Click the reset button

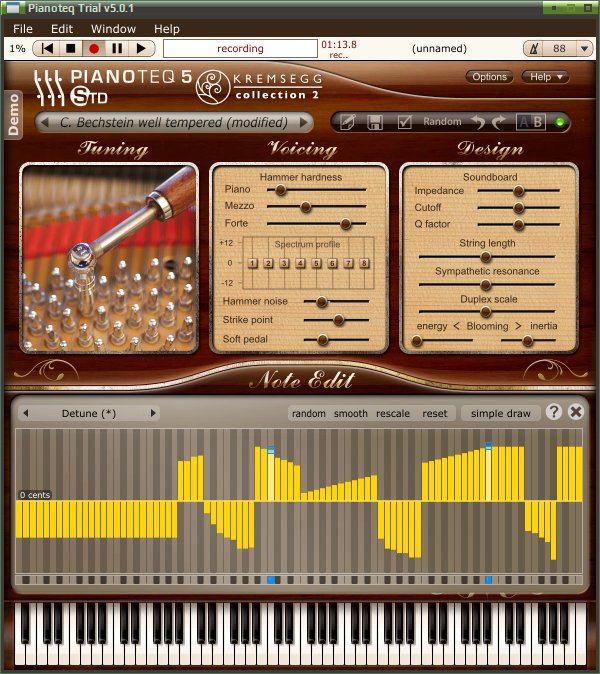[435, 414]
